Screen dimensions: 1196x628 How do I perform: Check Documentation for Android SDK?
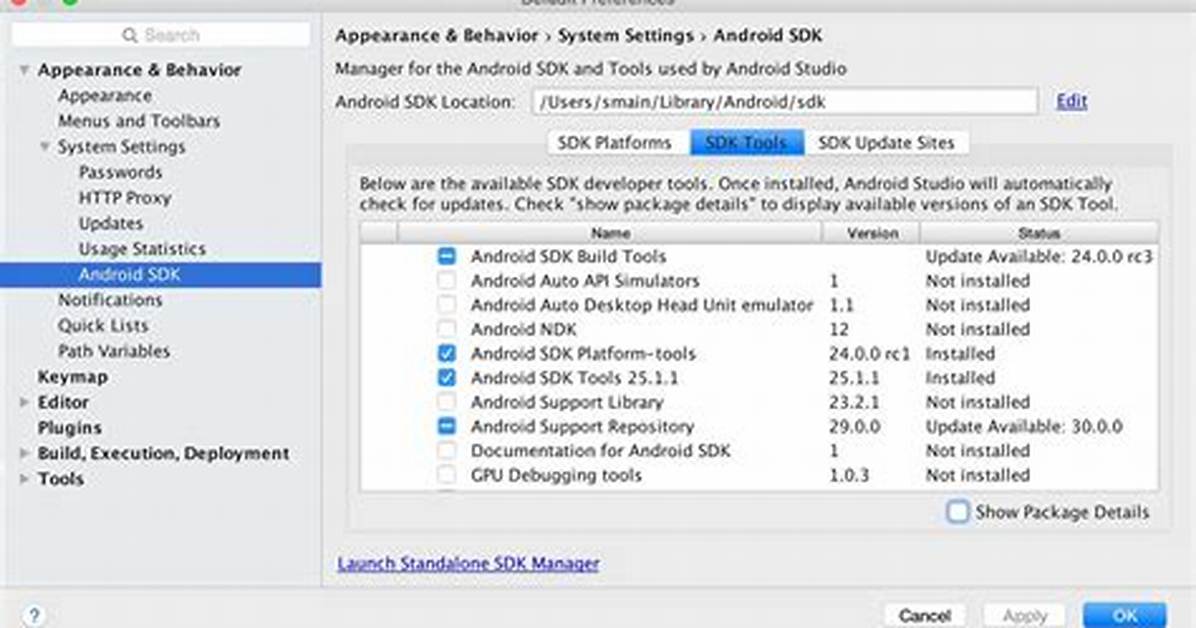tap(446, 451)
